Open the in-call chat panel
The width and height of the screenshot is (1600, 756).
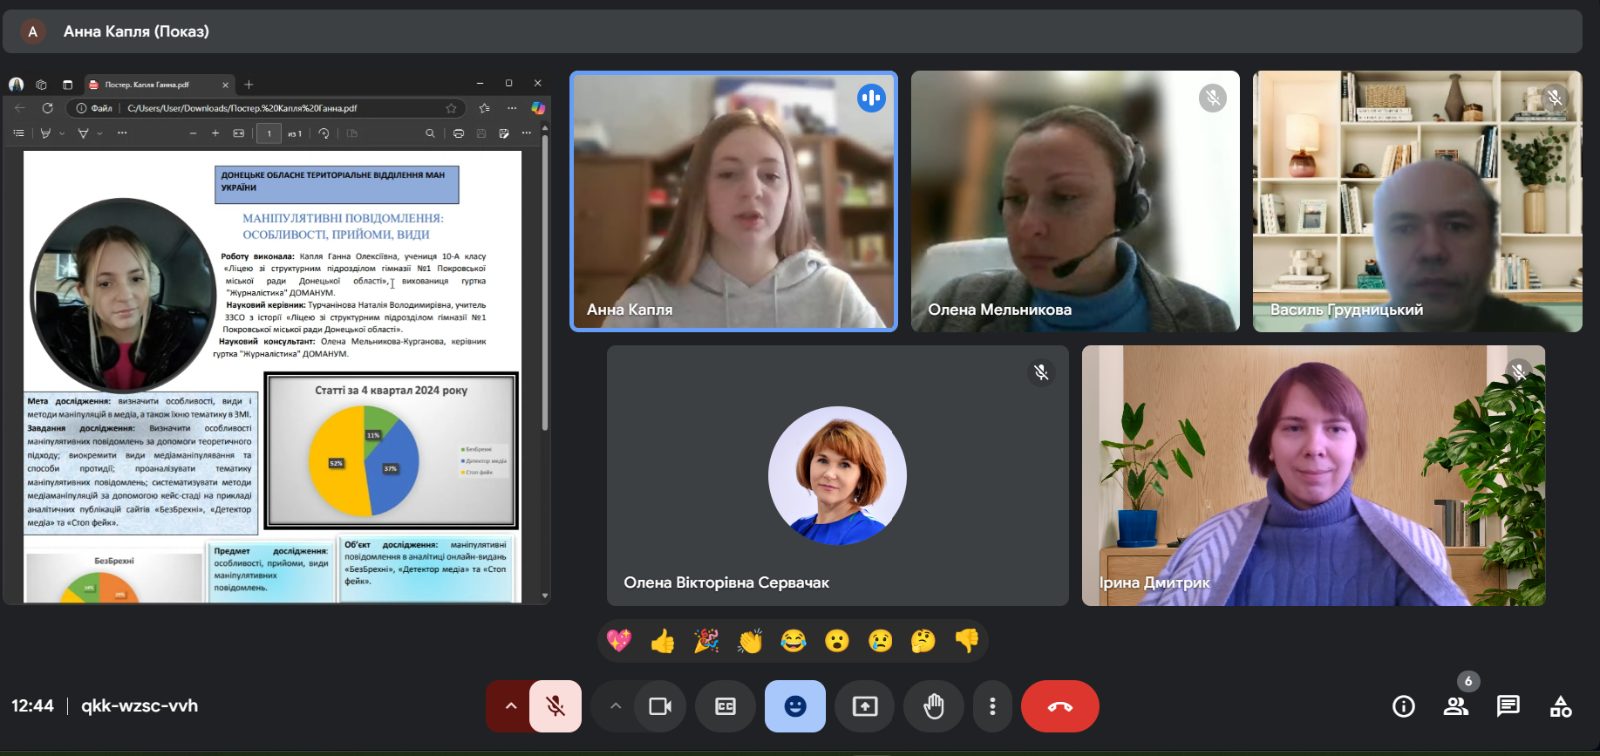1508,706
